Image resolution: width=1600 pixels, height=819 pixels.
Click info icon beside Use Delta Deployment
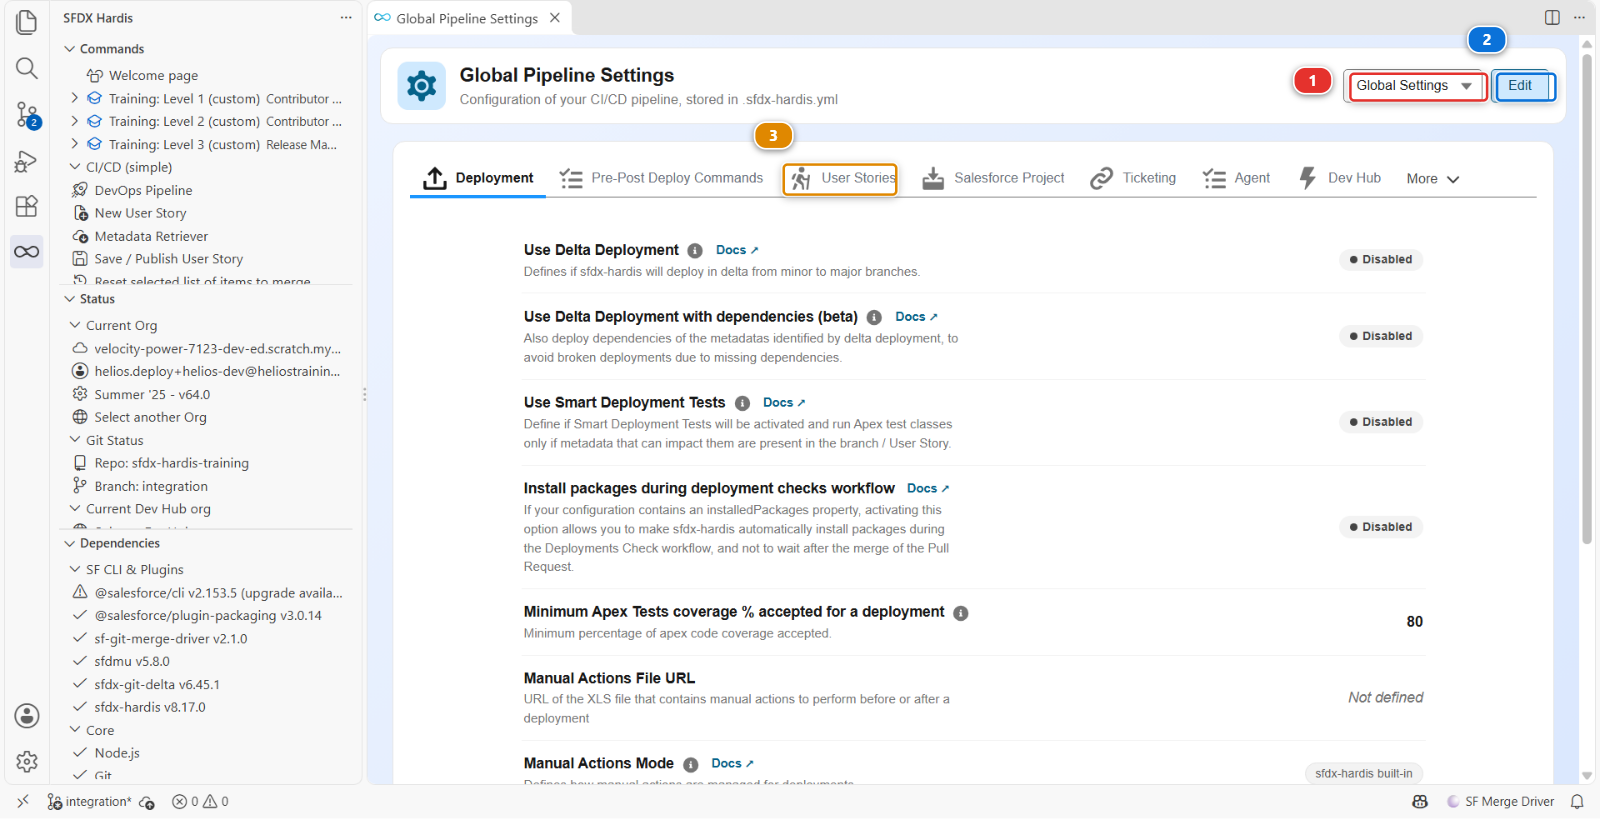tap(695, 251)
